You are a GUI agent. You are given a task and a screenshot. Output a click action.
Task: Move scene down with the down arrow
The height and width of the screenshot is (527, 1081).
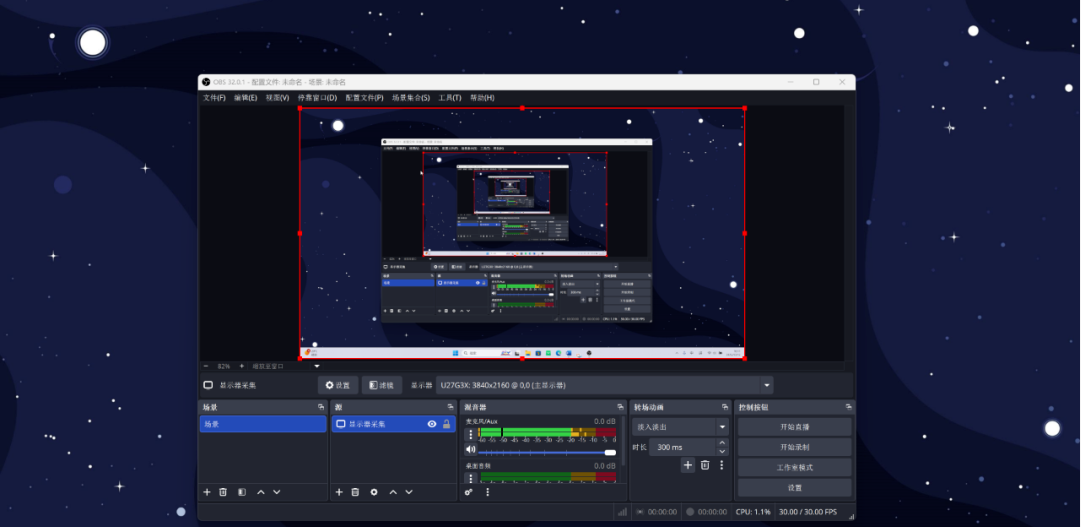[x=276, y=492]
